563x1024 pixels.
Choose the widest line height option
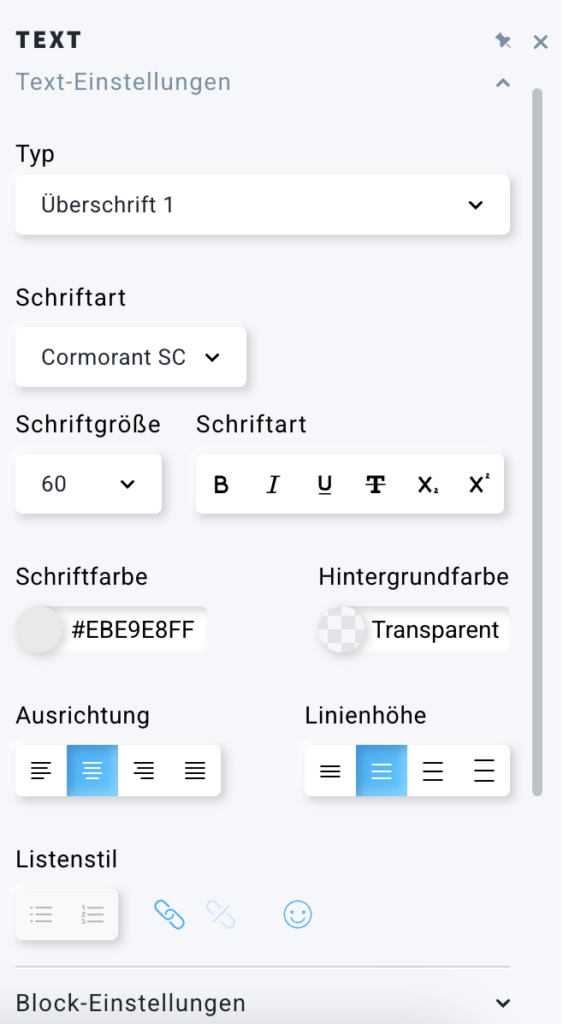(484, 771)
